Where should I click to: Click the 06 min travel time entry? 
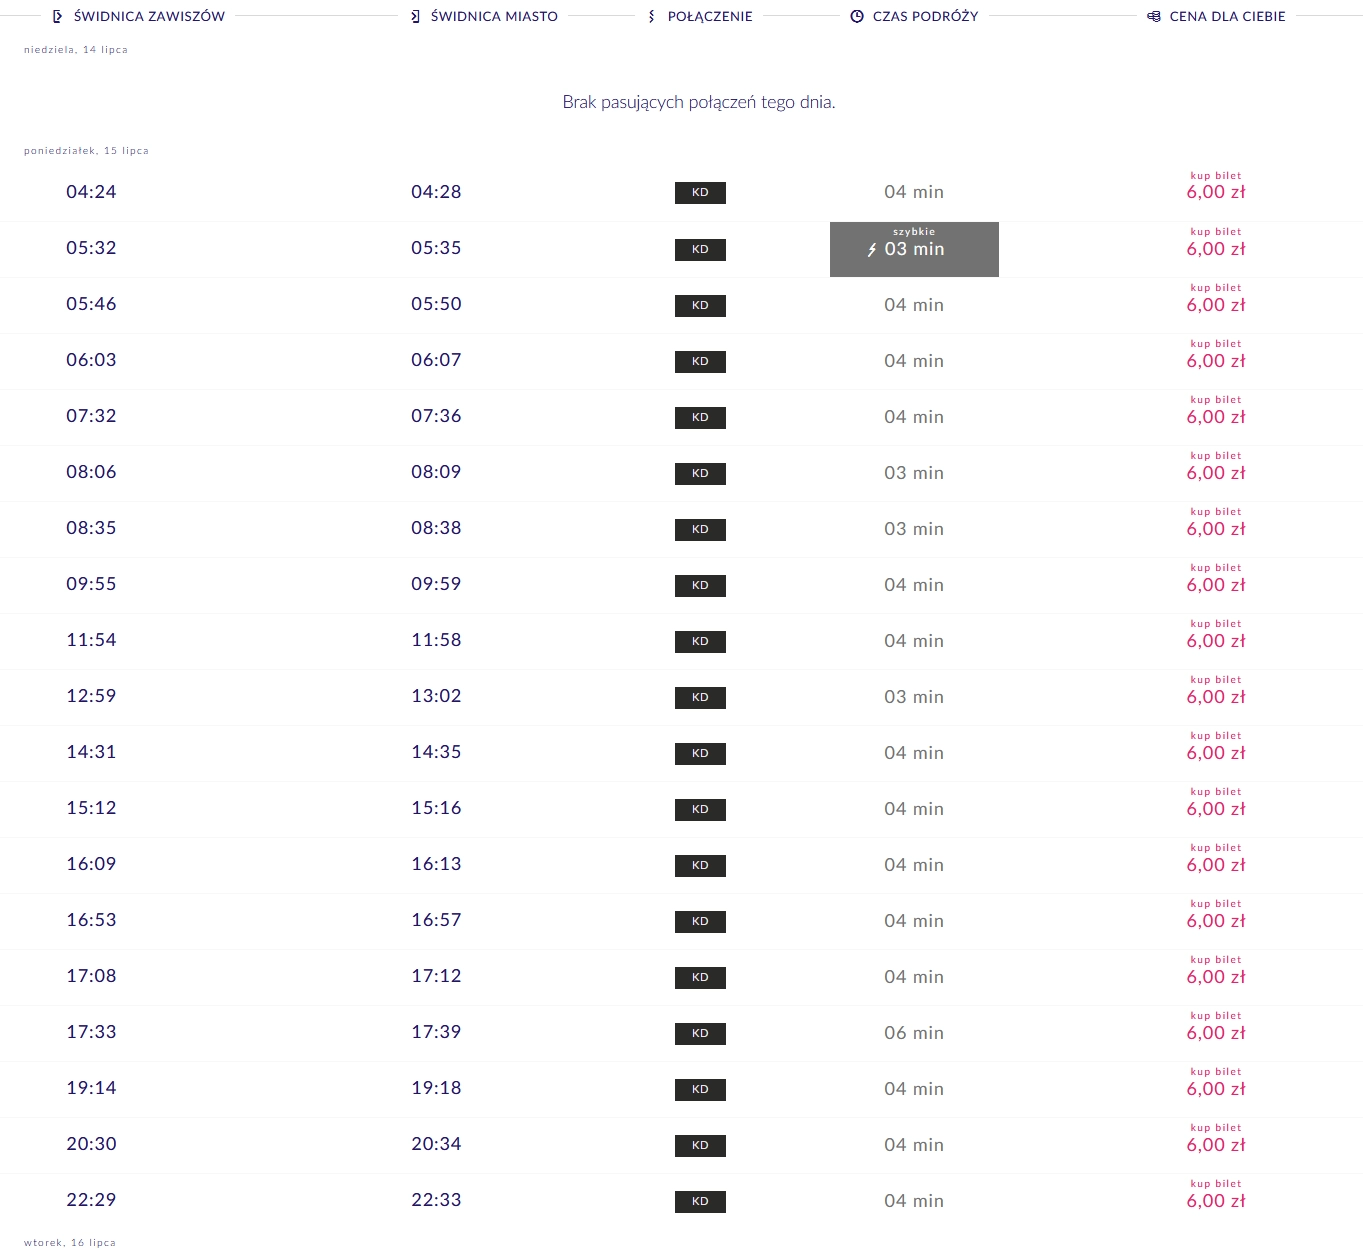tap(914, 1033)
